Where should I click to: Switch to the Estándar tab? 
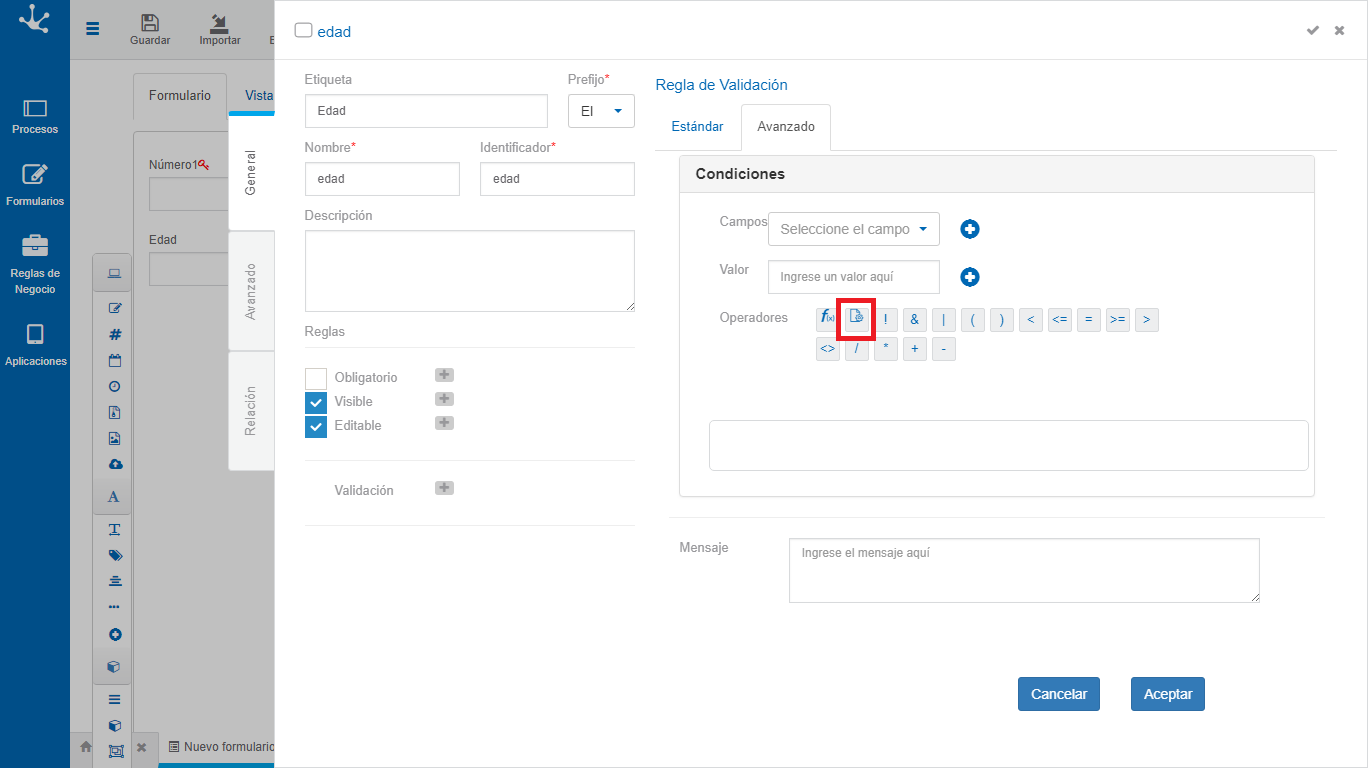(x=697, y=127)
